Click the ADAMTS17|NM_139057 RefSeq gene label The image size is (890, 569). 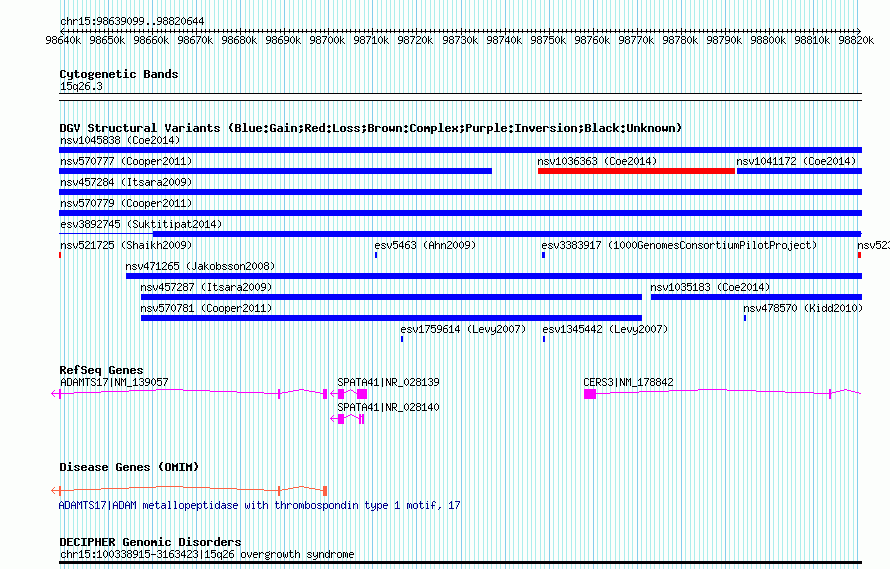click(114, 383)
